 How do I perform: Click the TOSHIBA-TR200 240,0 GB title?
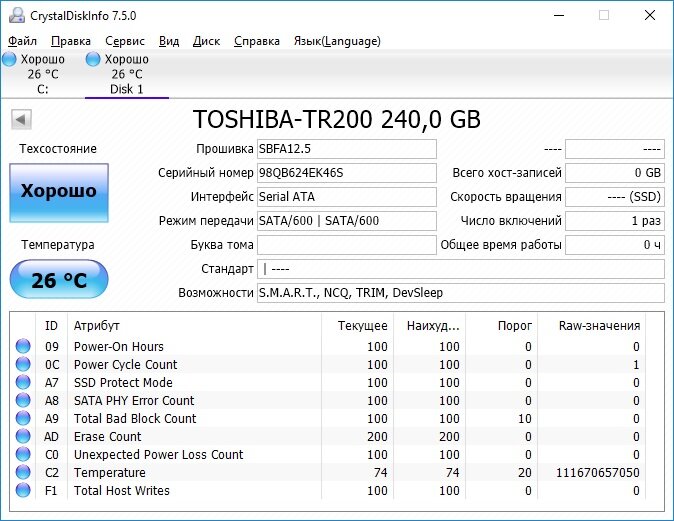(337, 120)
